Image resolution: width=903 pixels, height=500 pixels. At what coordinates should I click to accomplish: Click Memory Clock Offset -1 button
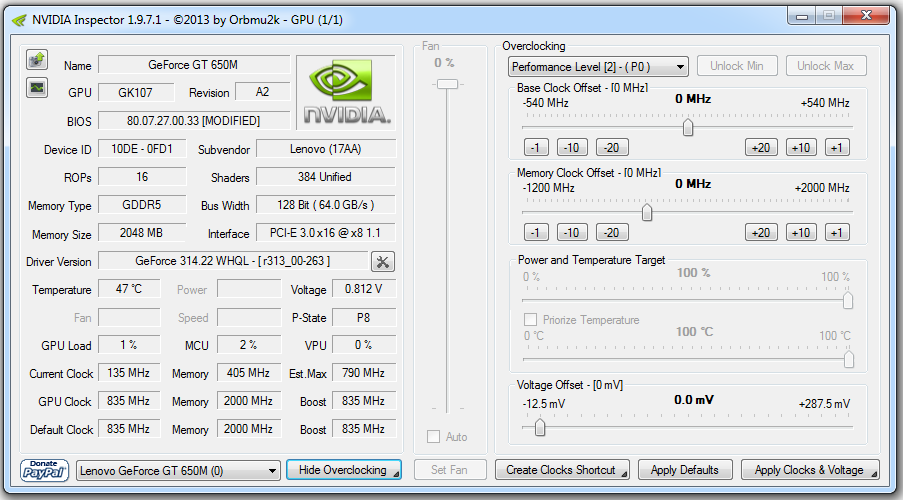tap(536, 233)
